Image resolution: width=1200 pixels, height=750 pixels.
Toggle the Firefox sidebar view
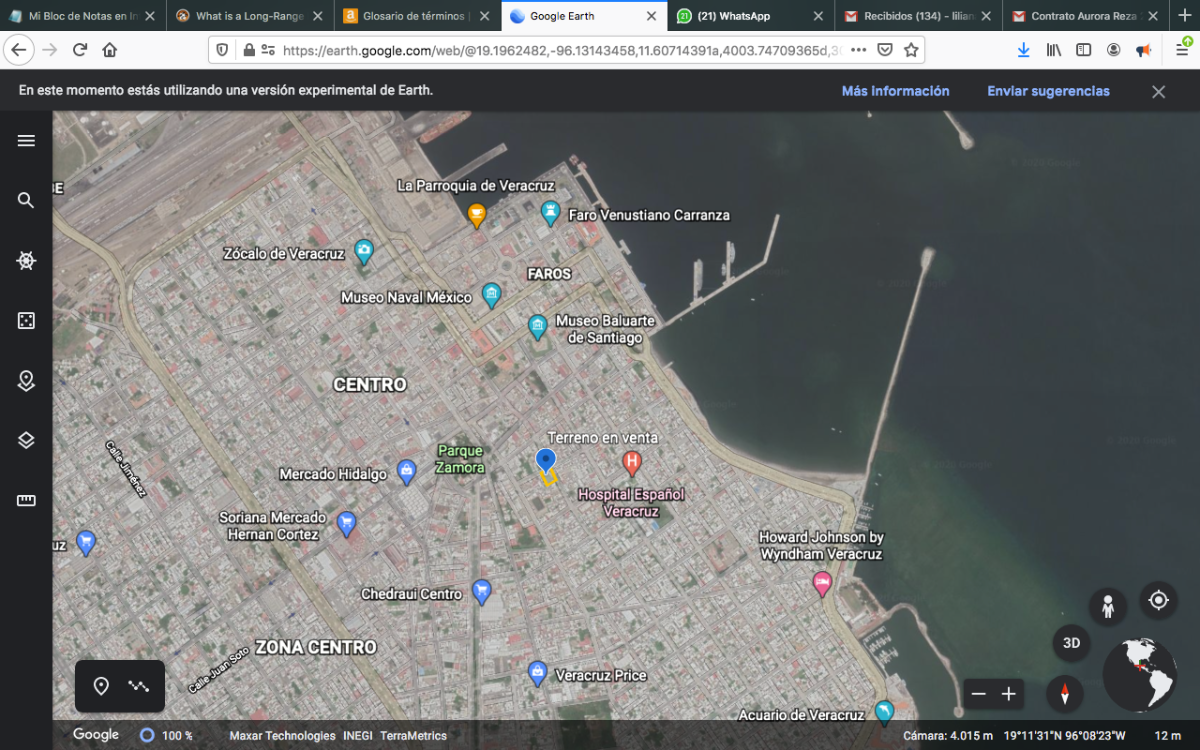pyautogui.click(x=1084, y=50)
